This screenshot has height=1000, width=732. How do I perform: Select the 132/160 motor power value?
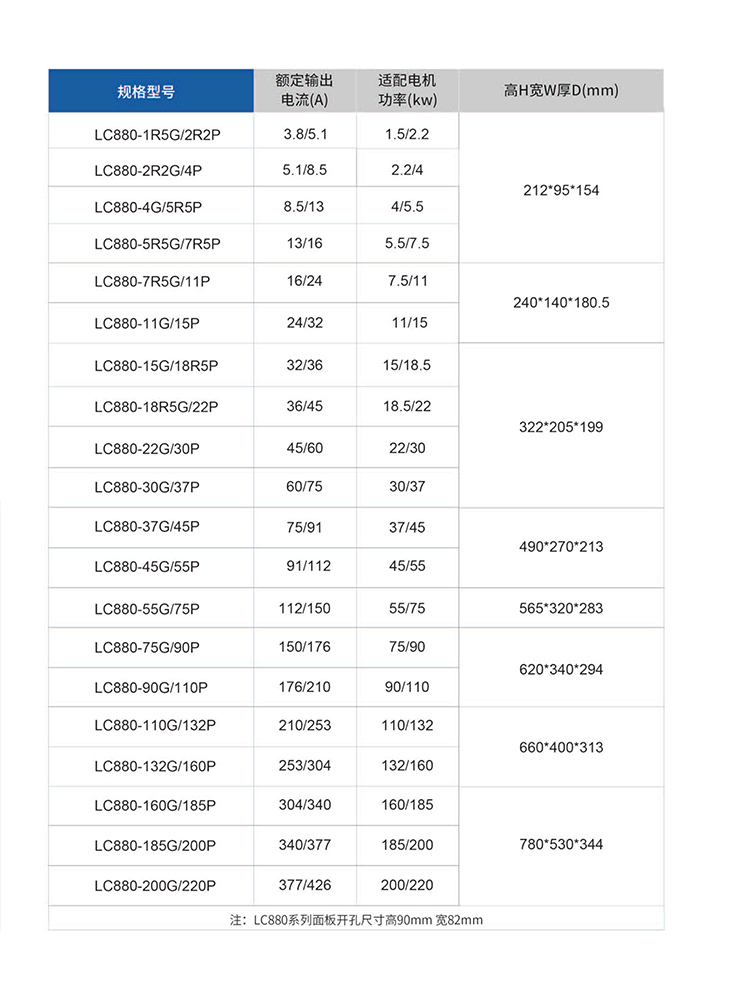[x=407, y=766]
